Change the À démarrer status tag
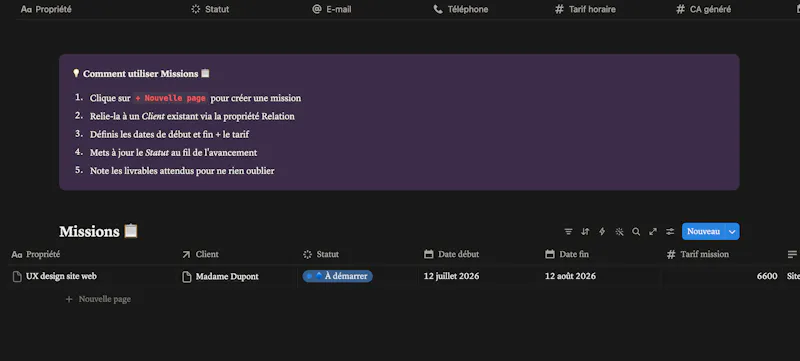 click(337, 276)
